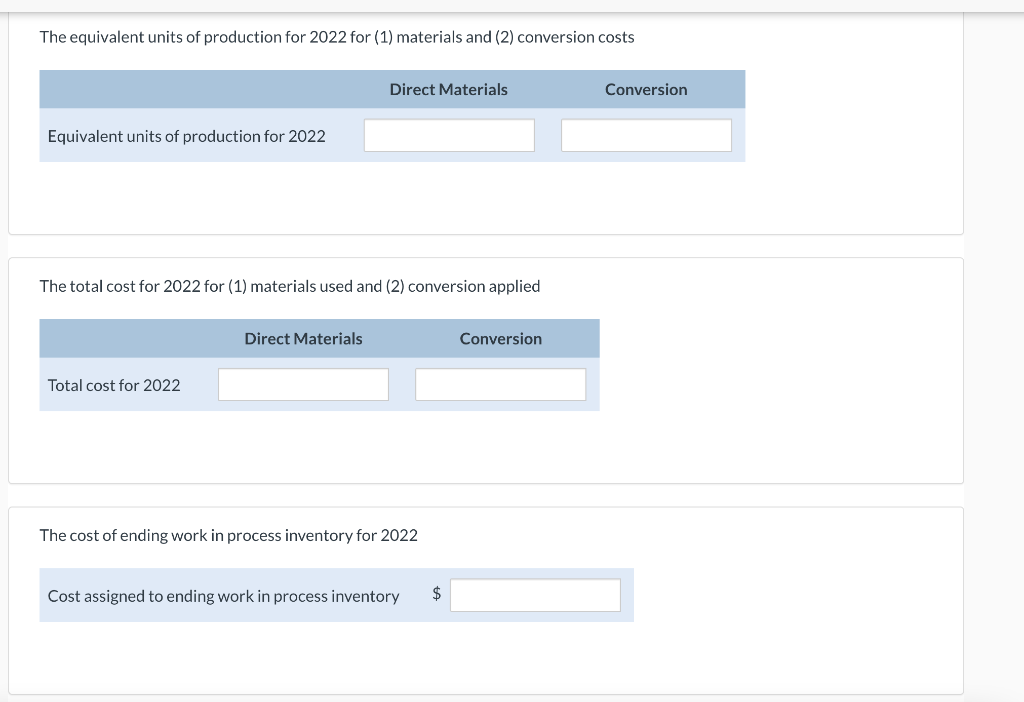Click the Direct Materials equivalent units input field

pos(448,135)
